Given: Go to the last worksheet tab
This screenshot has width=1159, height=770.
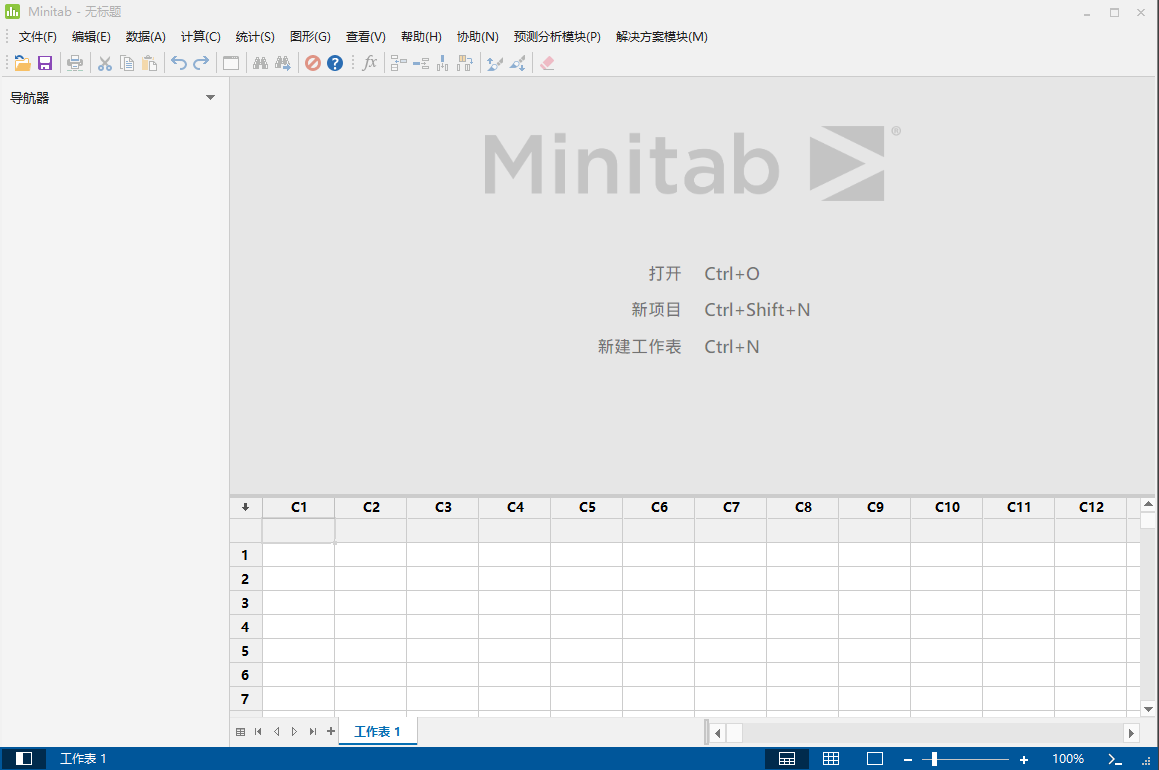Looking at the screenshot, I should 313,732.
